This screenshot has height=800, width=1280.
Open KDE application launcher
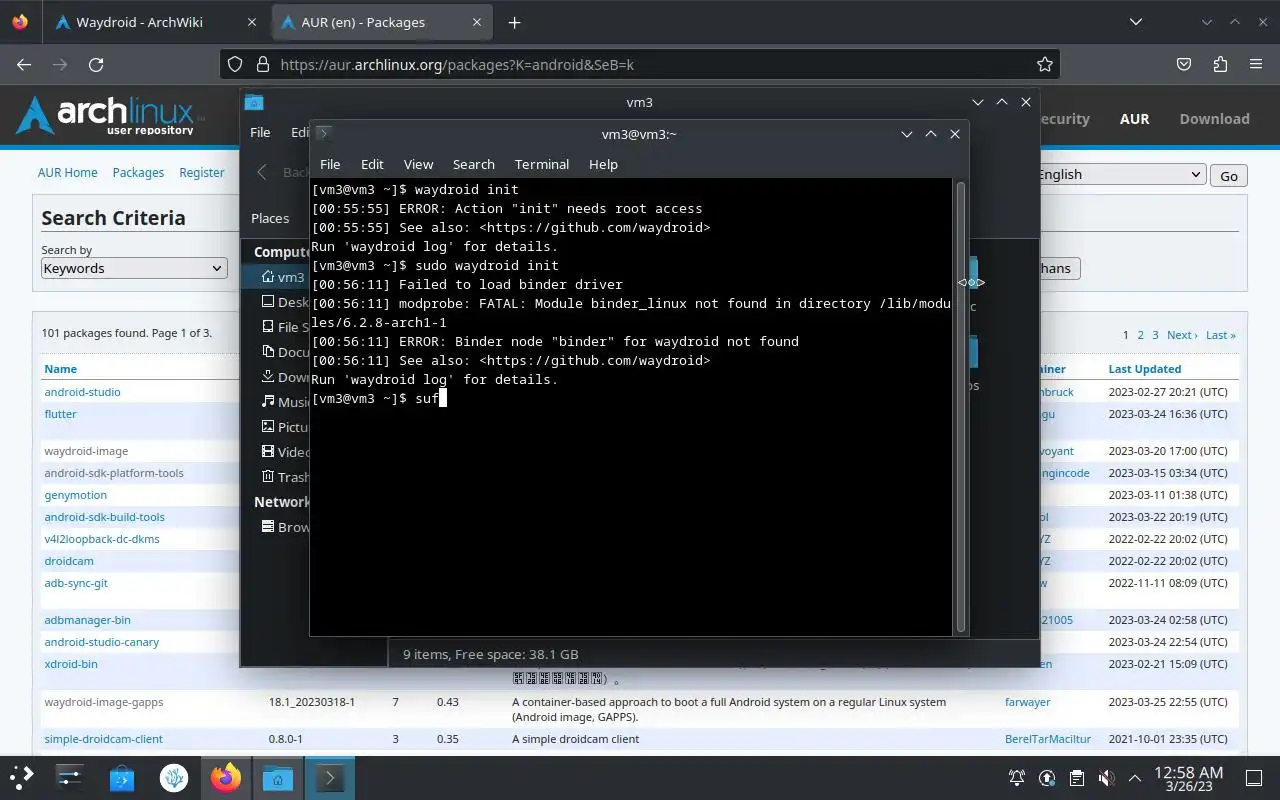(22, 777)
